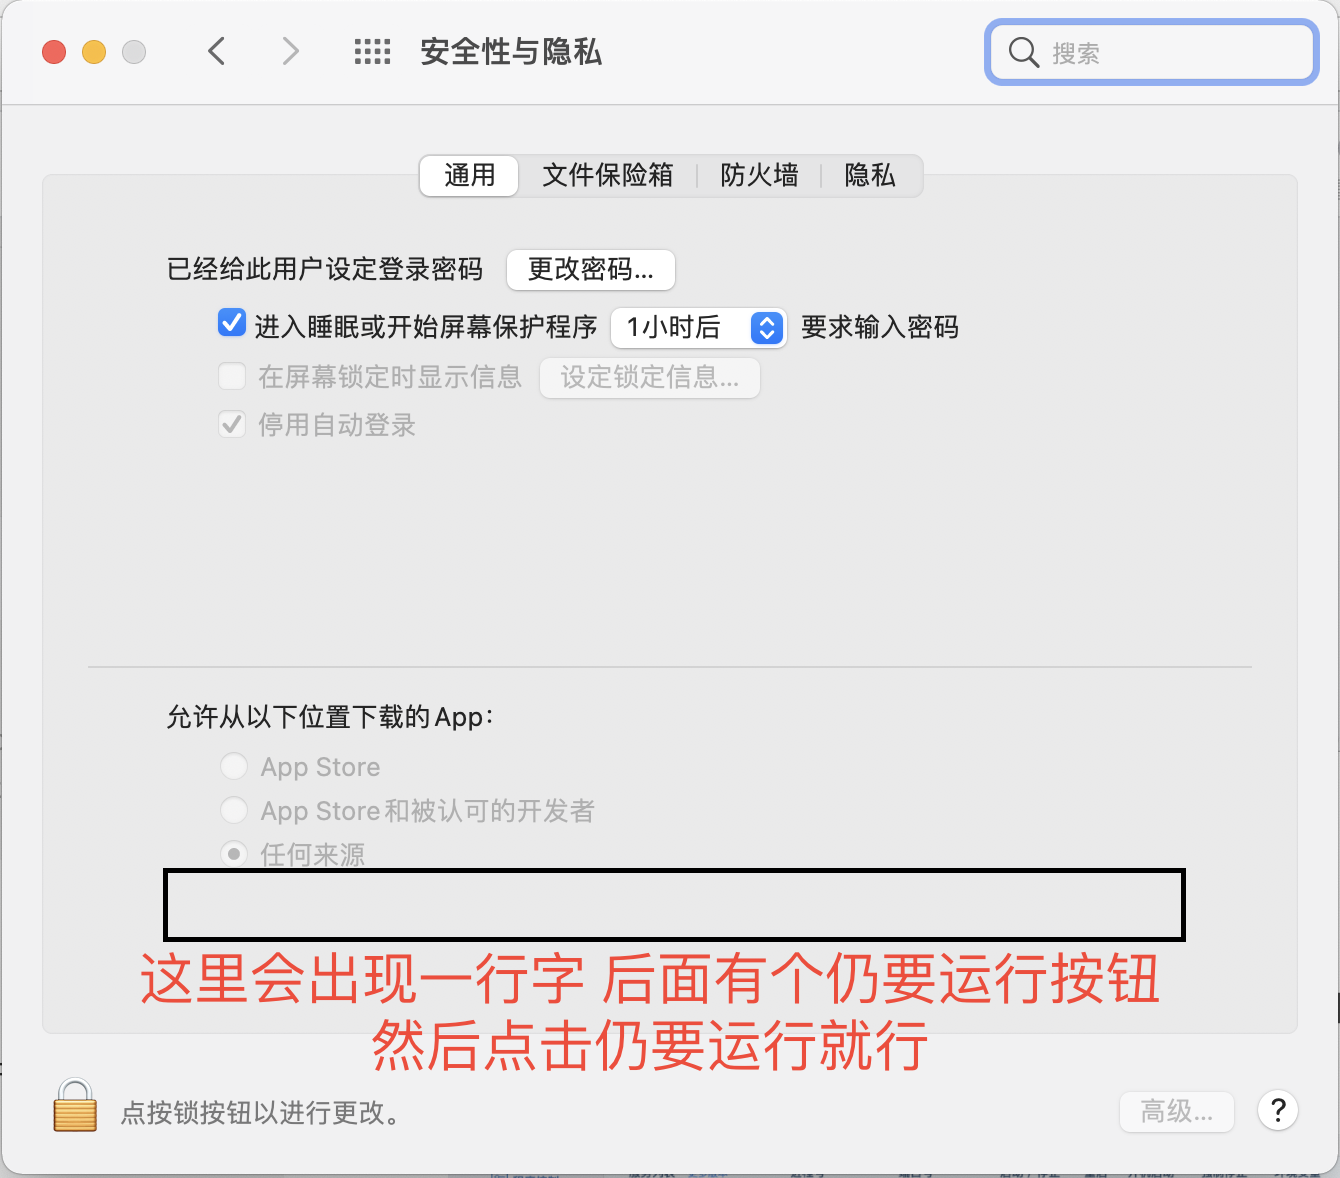Open the show-all preferences grid icon
The height and width of the screenshot is (1178, 1340).
372,52
